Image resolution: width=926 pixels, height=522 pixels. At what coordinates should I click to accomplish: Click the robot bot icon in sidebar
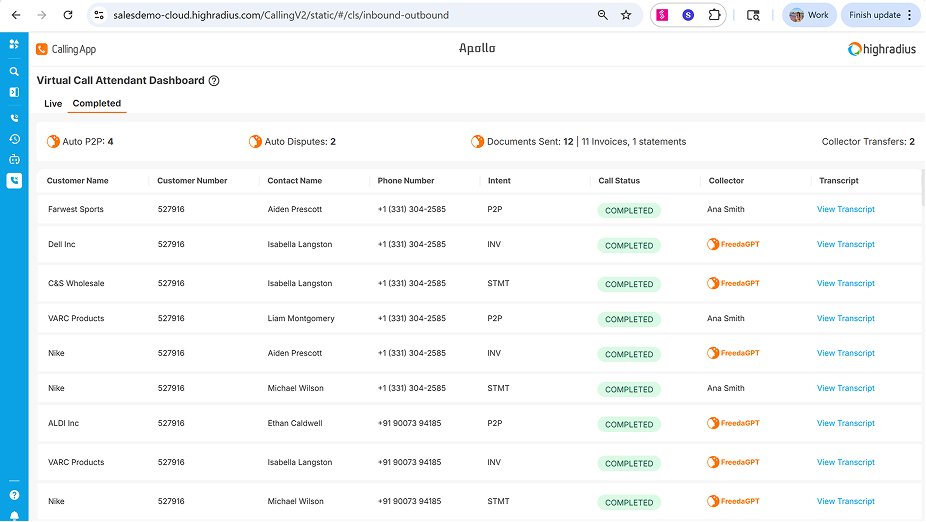pyautogui.click(x=14, y=159)
